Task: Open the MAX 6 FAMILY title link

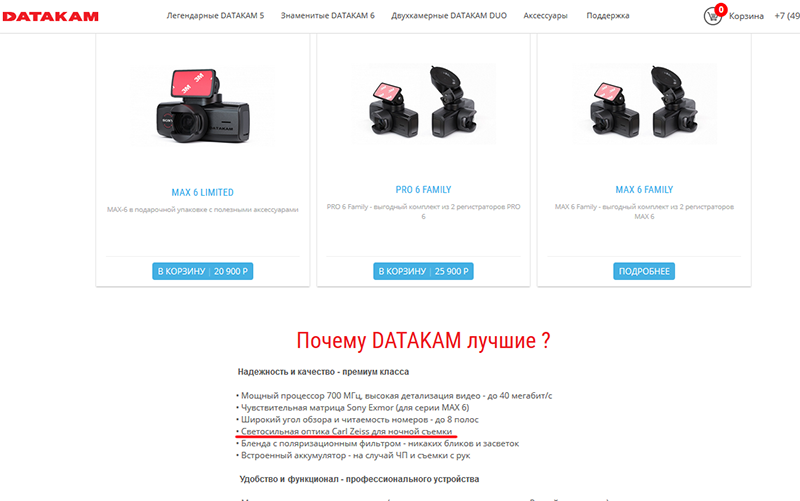Action: pyautogui.click(x=644, y=190)
